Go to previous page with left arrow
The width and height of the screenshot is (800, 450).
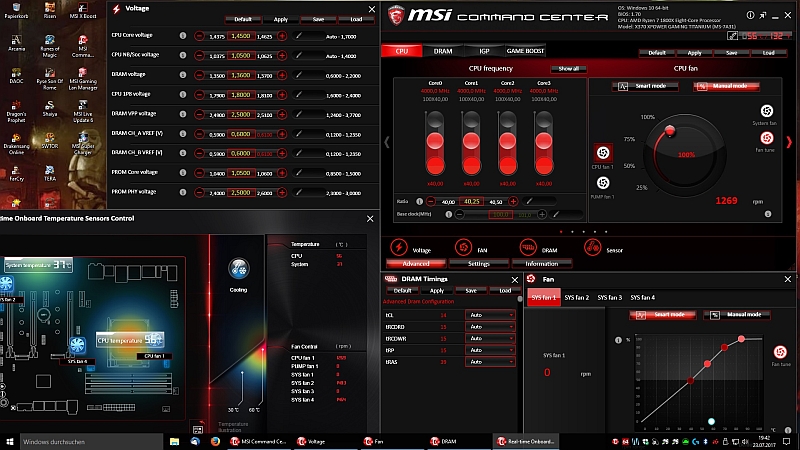click(387, 142)
